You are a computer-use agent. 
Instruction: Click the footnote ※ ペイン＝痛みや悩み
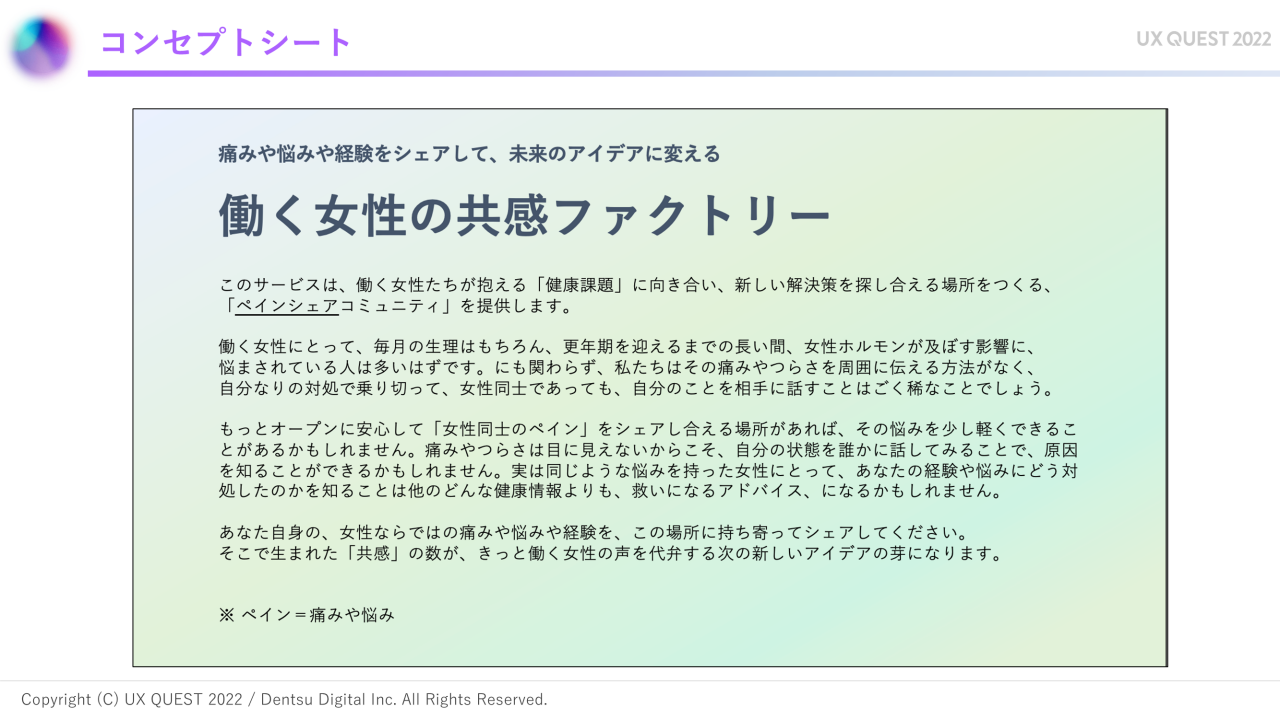[x=306, y=615]
